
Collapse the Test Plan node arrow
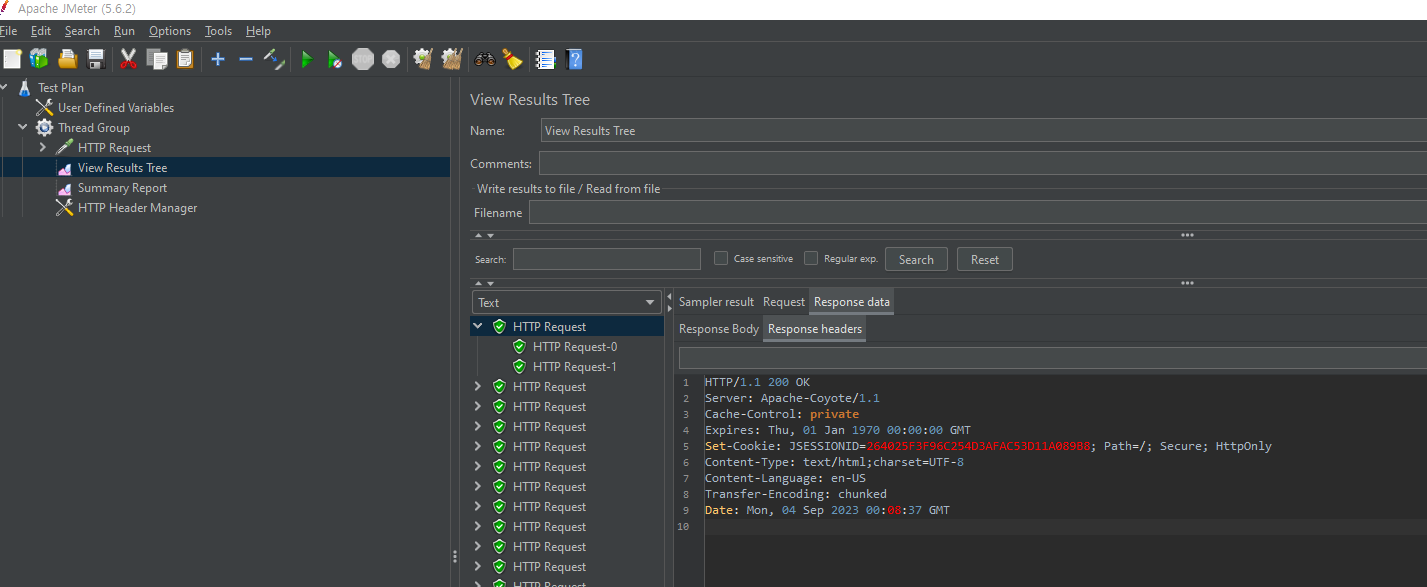point(4,88)
